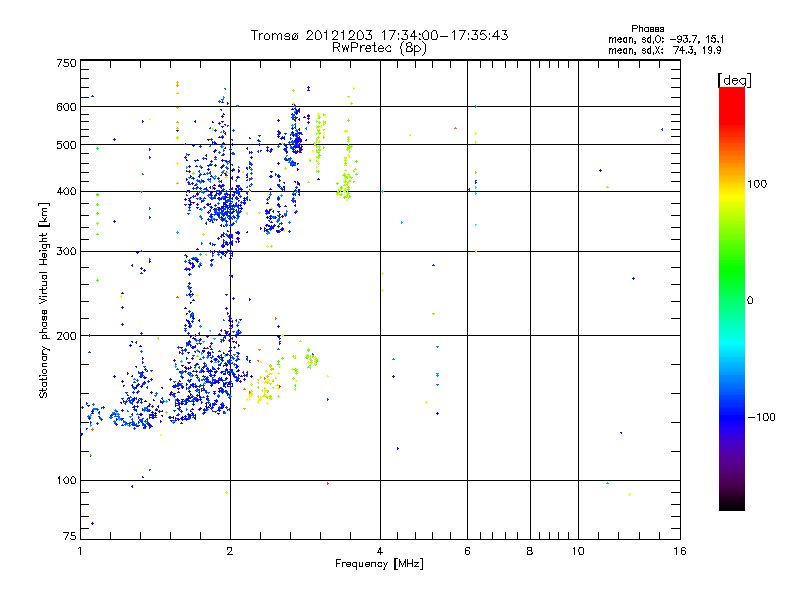Click the y-axis label "Stationary phase Virtual Height [km]"
Image resolution: width=800 pixels, height=600 pixels.
point(44,300)
